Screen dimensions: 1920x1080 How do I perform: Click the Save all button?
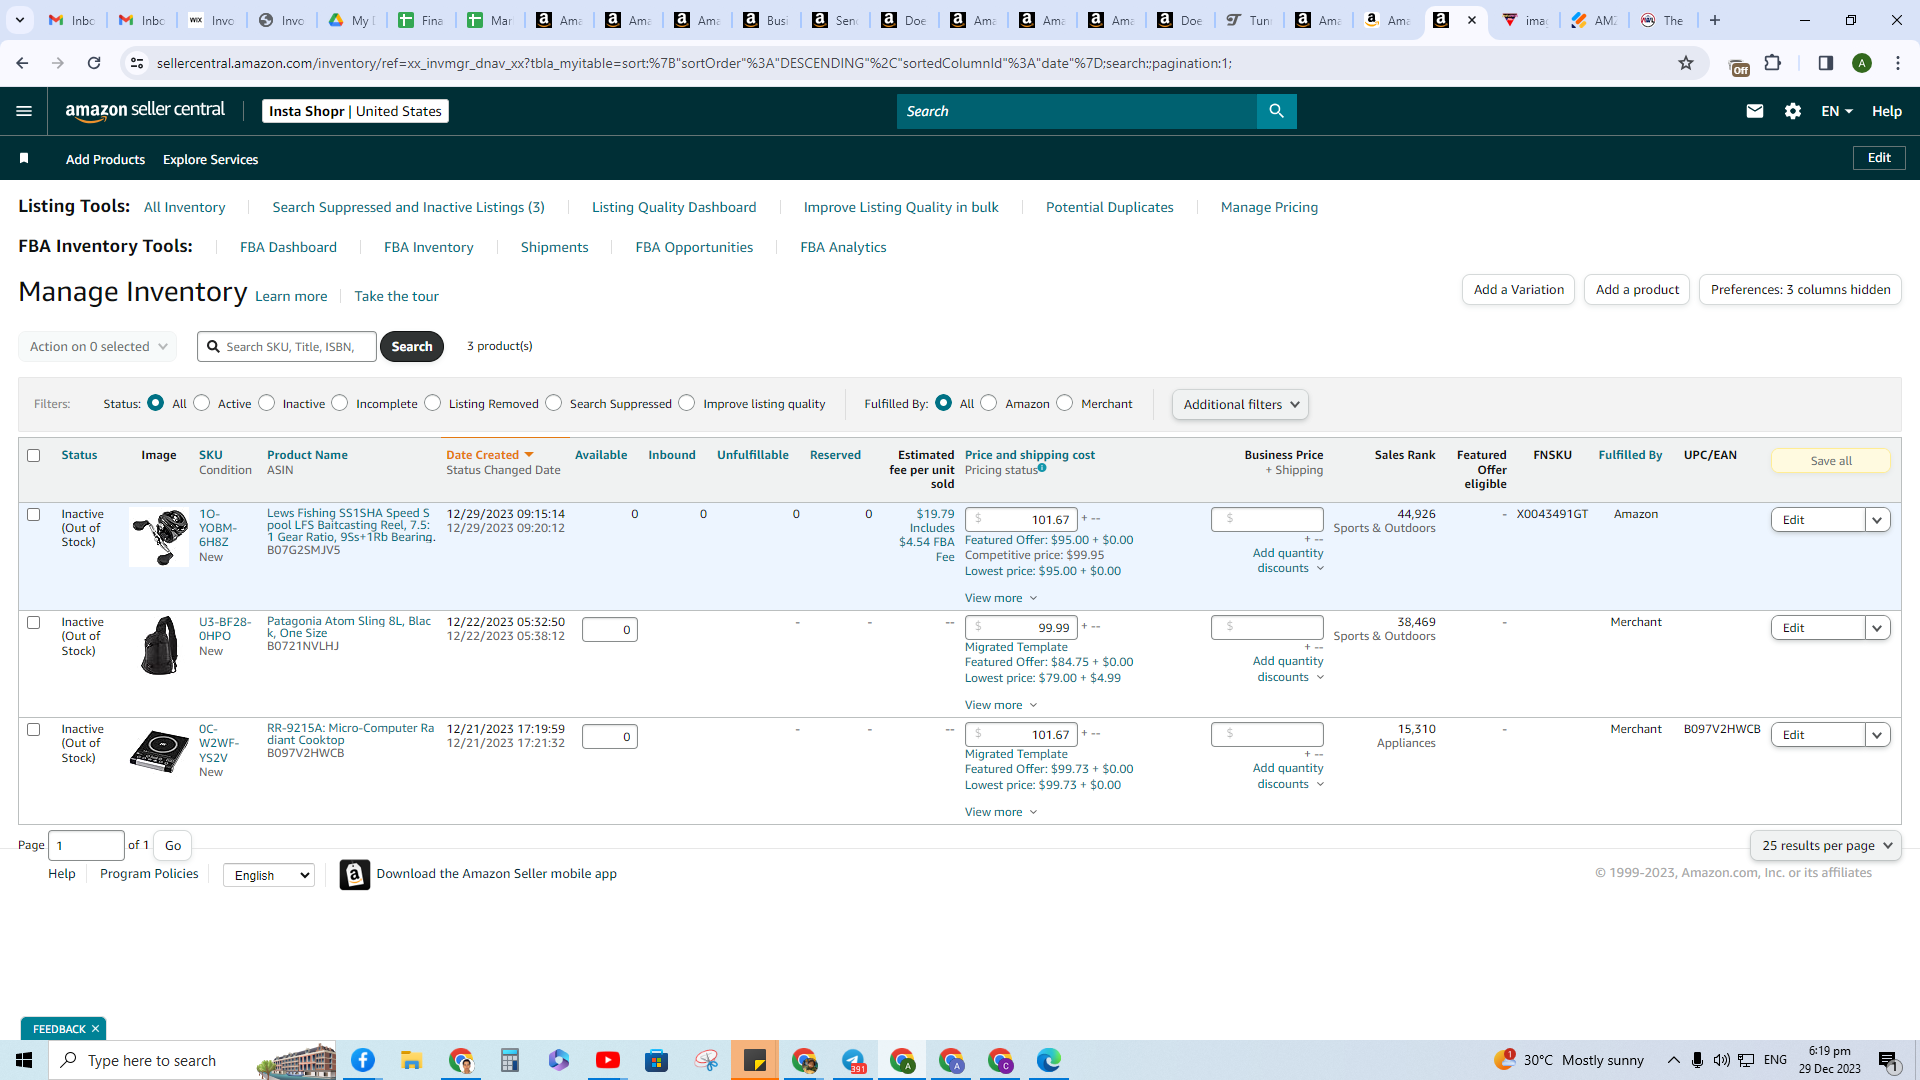pos(1830,461)
